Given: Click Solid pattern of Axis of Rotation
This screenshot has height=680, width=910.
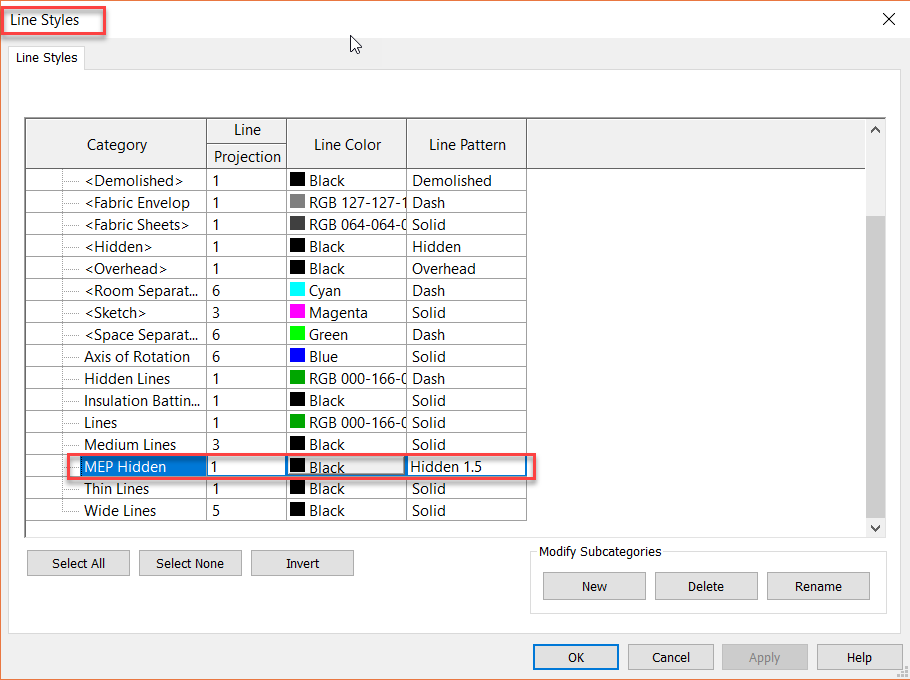Looking at the screenshot, I should (467, 356).
